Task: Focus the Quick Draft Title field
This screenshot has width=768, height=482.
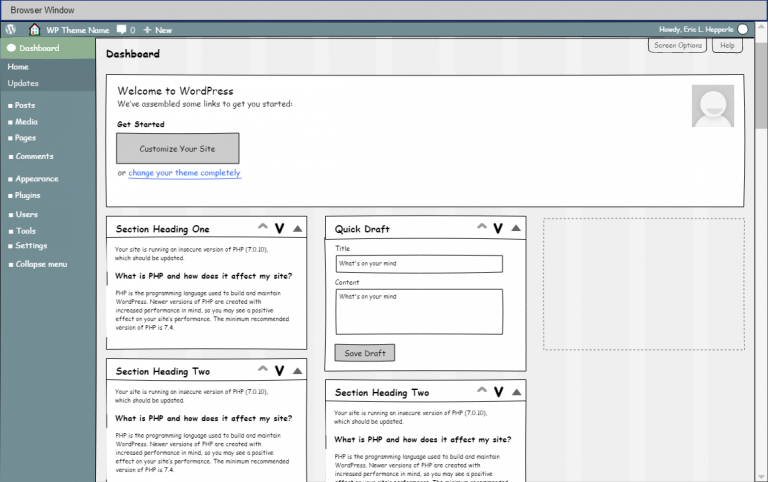Action: (x=419, y=264)
